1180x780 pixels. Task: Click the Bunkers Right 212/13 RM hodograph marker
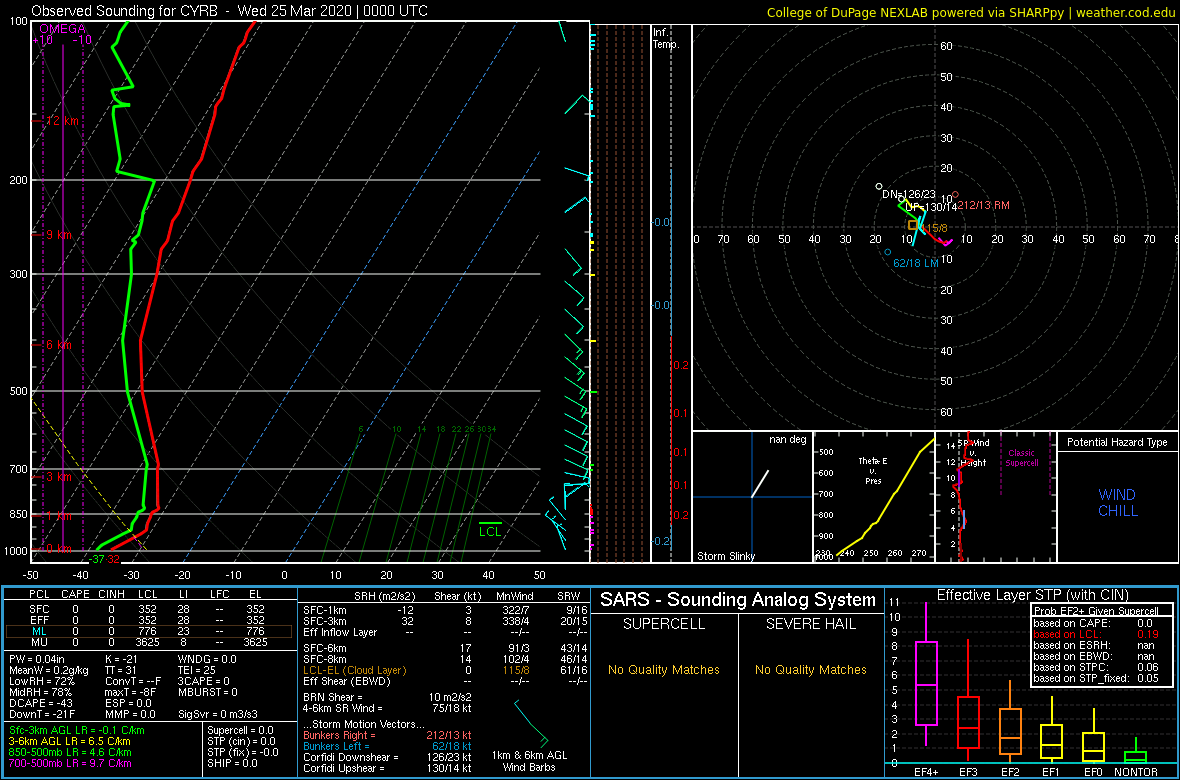coord(955,195)
